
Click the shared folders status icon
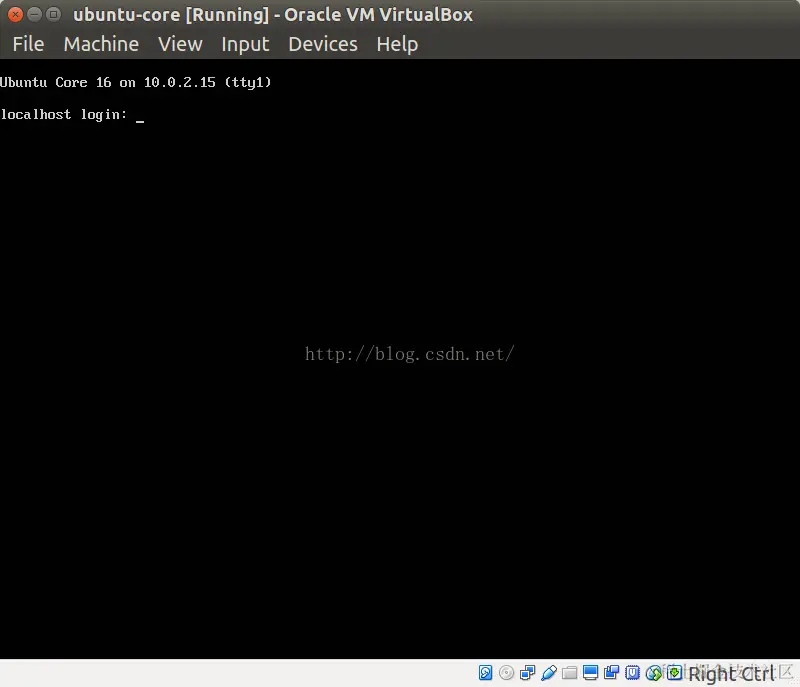(x=569, y=673)
